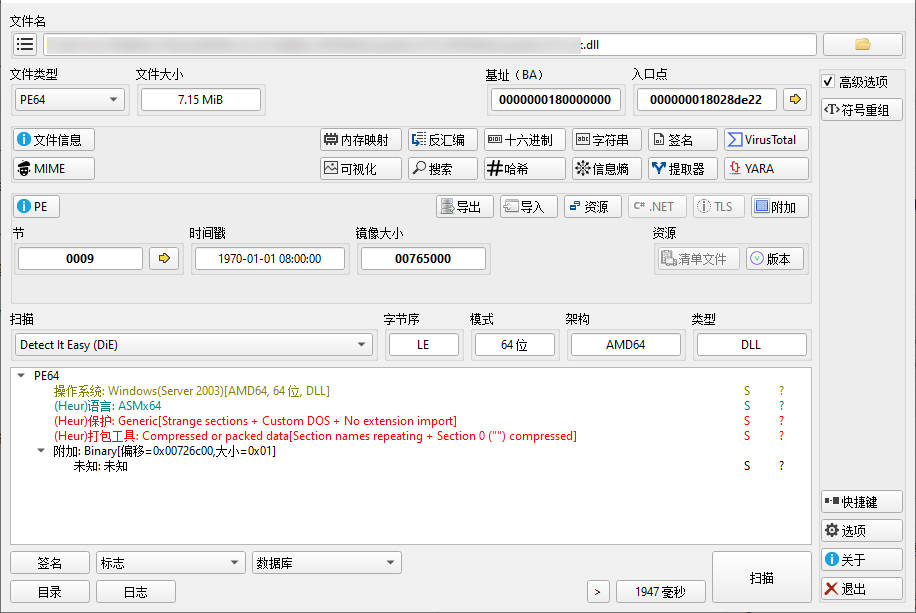
Task: Run a YARA scan
Action: click(766, 168)
